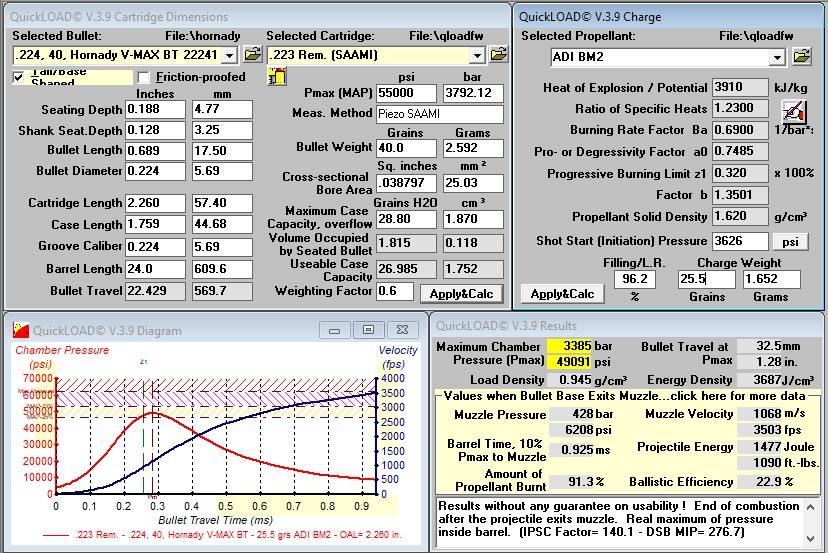This screenshot has width=828, height=553.
Task: Click the Pmax (MAP) bar field
Action: pos(473,93)
